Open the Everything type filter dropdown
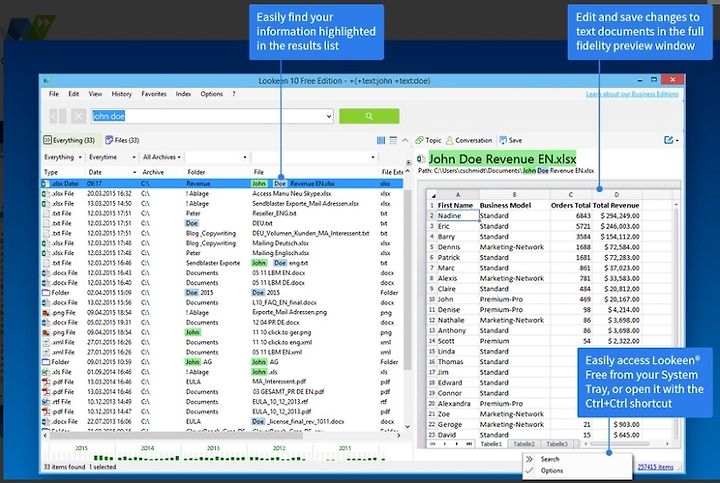Screen dimensions: 720x483 [80, 157]
